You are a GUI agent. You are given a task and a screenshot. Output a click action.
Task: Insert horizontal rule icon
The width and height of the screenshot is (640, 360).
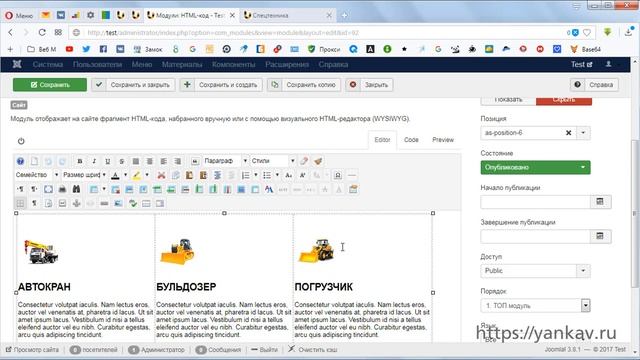[x=352, y=175]
